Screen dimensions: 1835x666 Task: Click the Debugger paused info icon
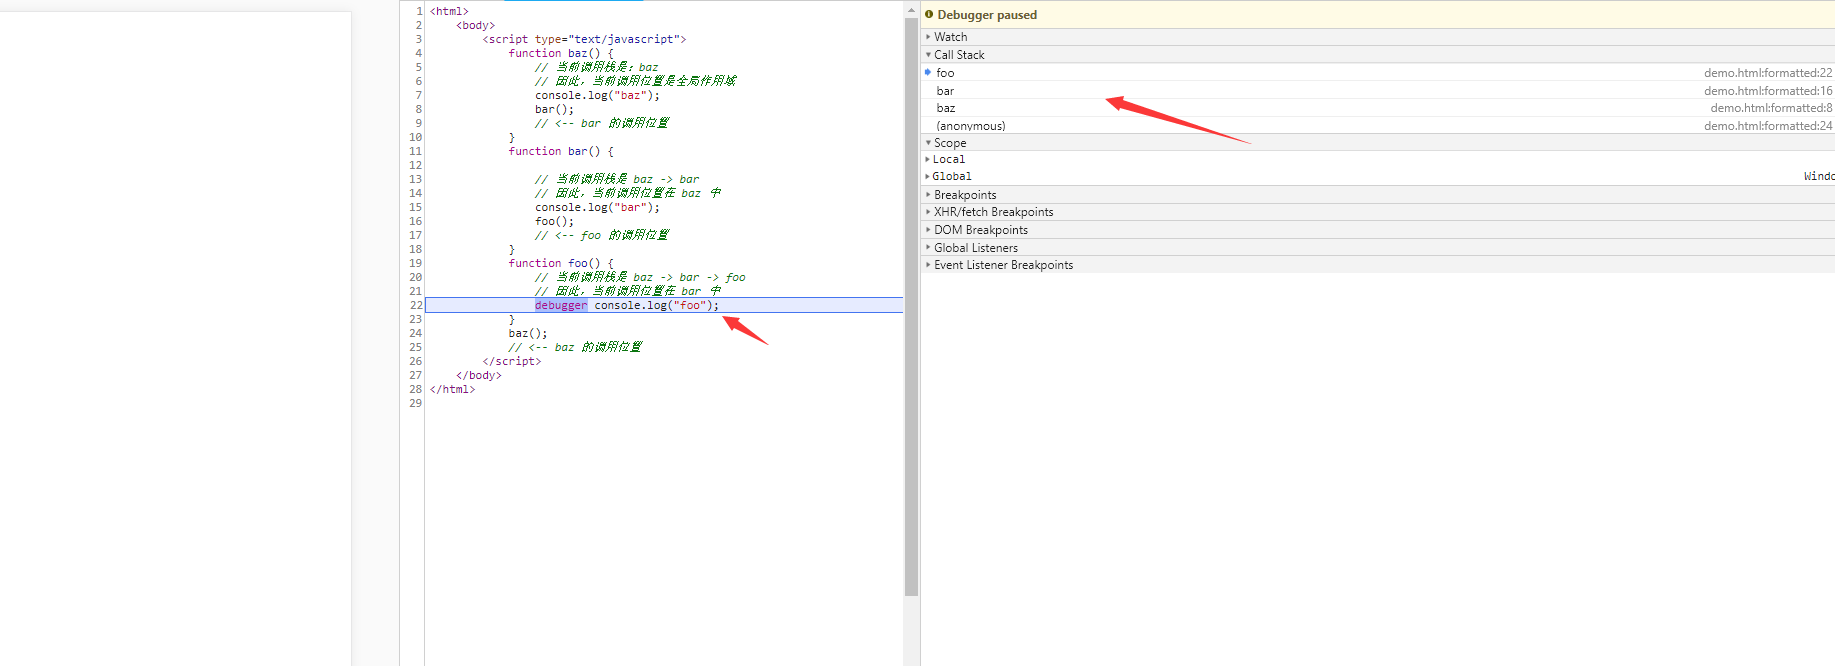[x=929, y=14]
